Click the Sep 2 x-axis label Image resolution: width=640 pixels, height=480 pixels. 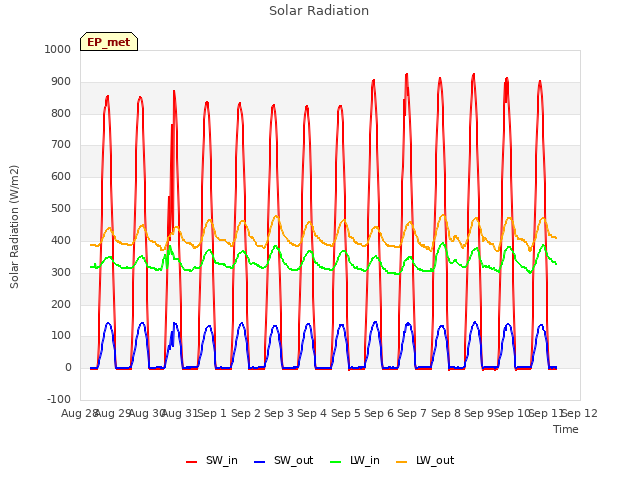tap(246, 413)
